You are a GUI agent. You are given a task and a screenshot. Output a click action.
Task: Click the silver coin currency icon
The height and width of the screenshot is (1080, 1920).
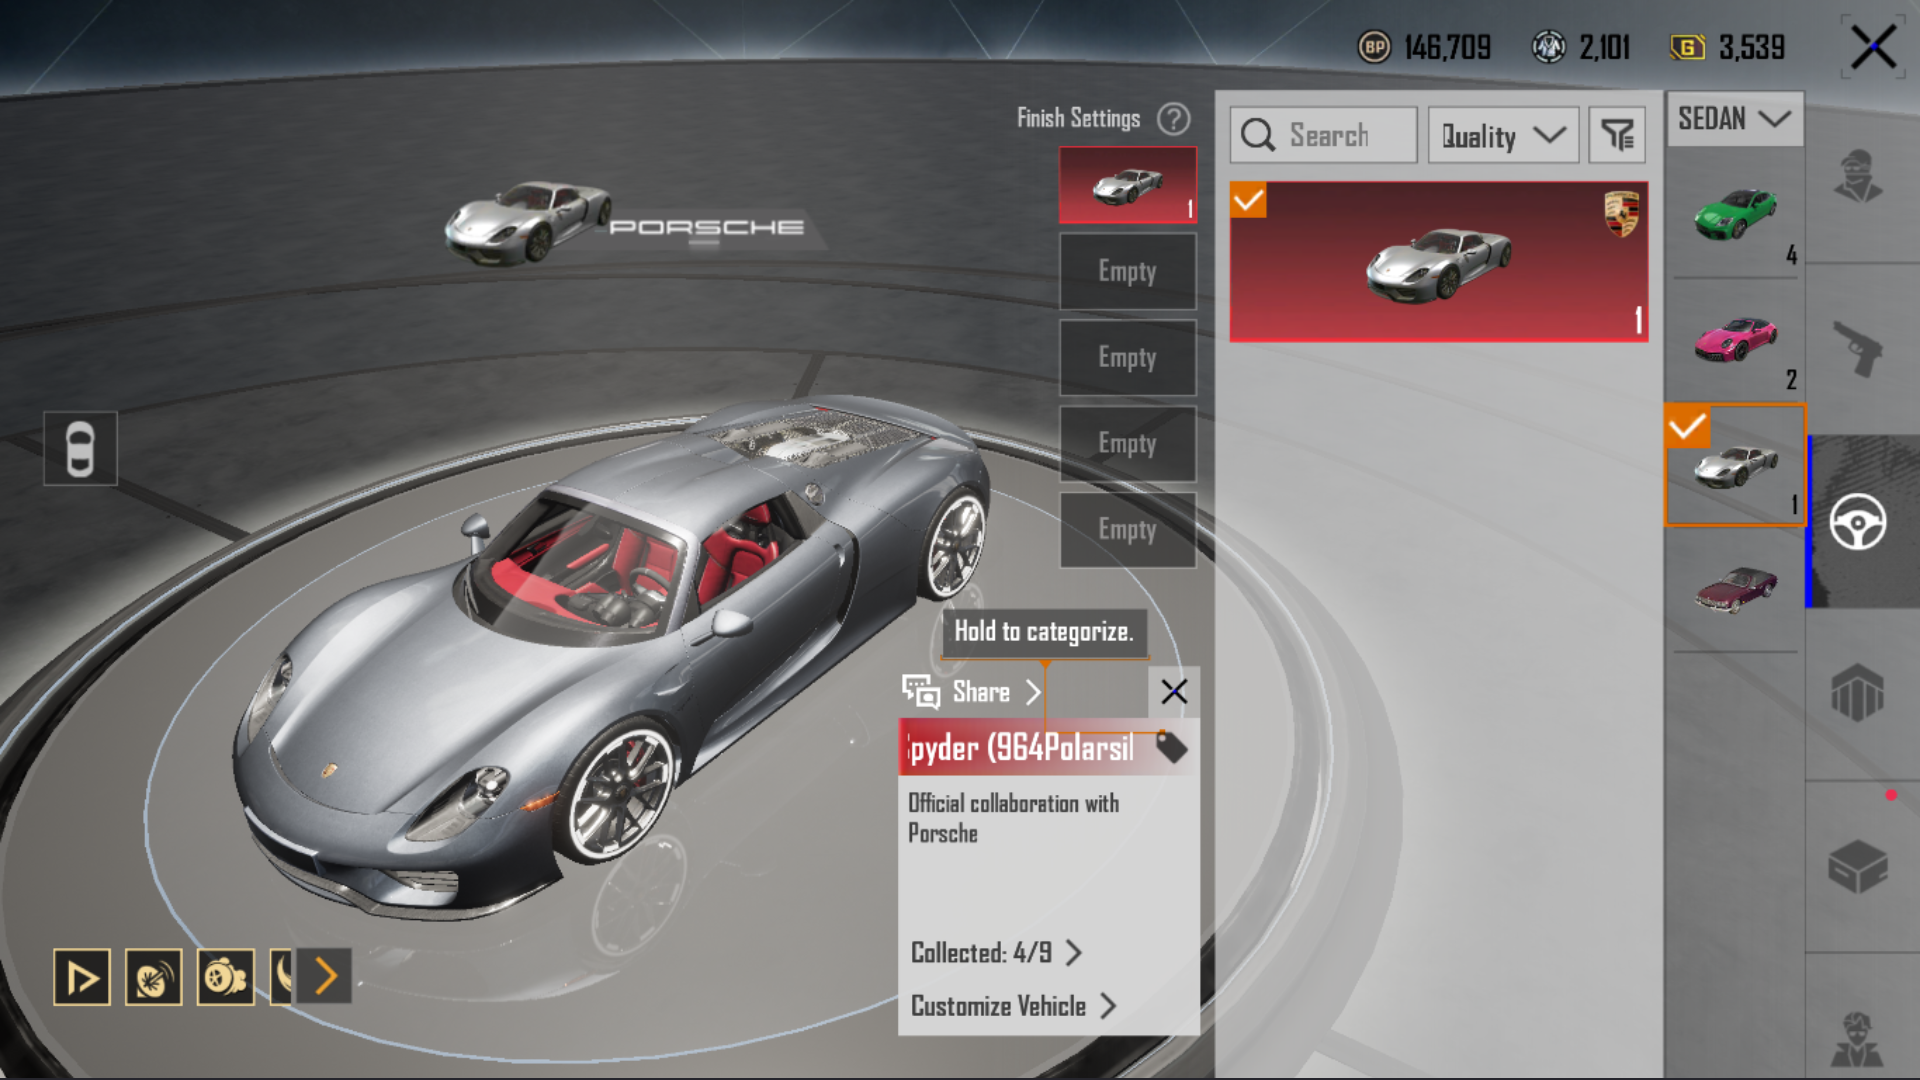click(1549, 47)
